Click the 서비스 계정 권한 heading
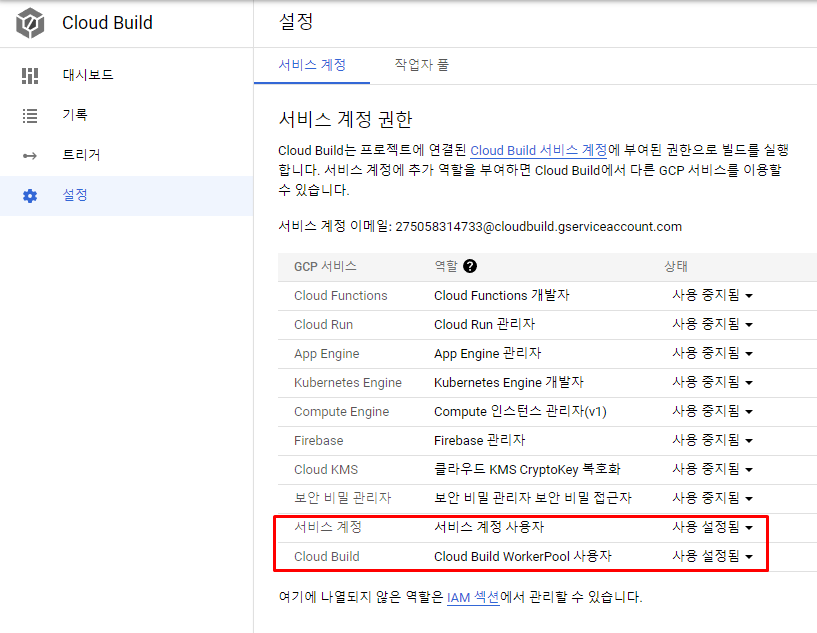The width and height of the screenshot is (817, 633). pyautogui.click(x=345, y=119)
